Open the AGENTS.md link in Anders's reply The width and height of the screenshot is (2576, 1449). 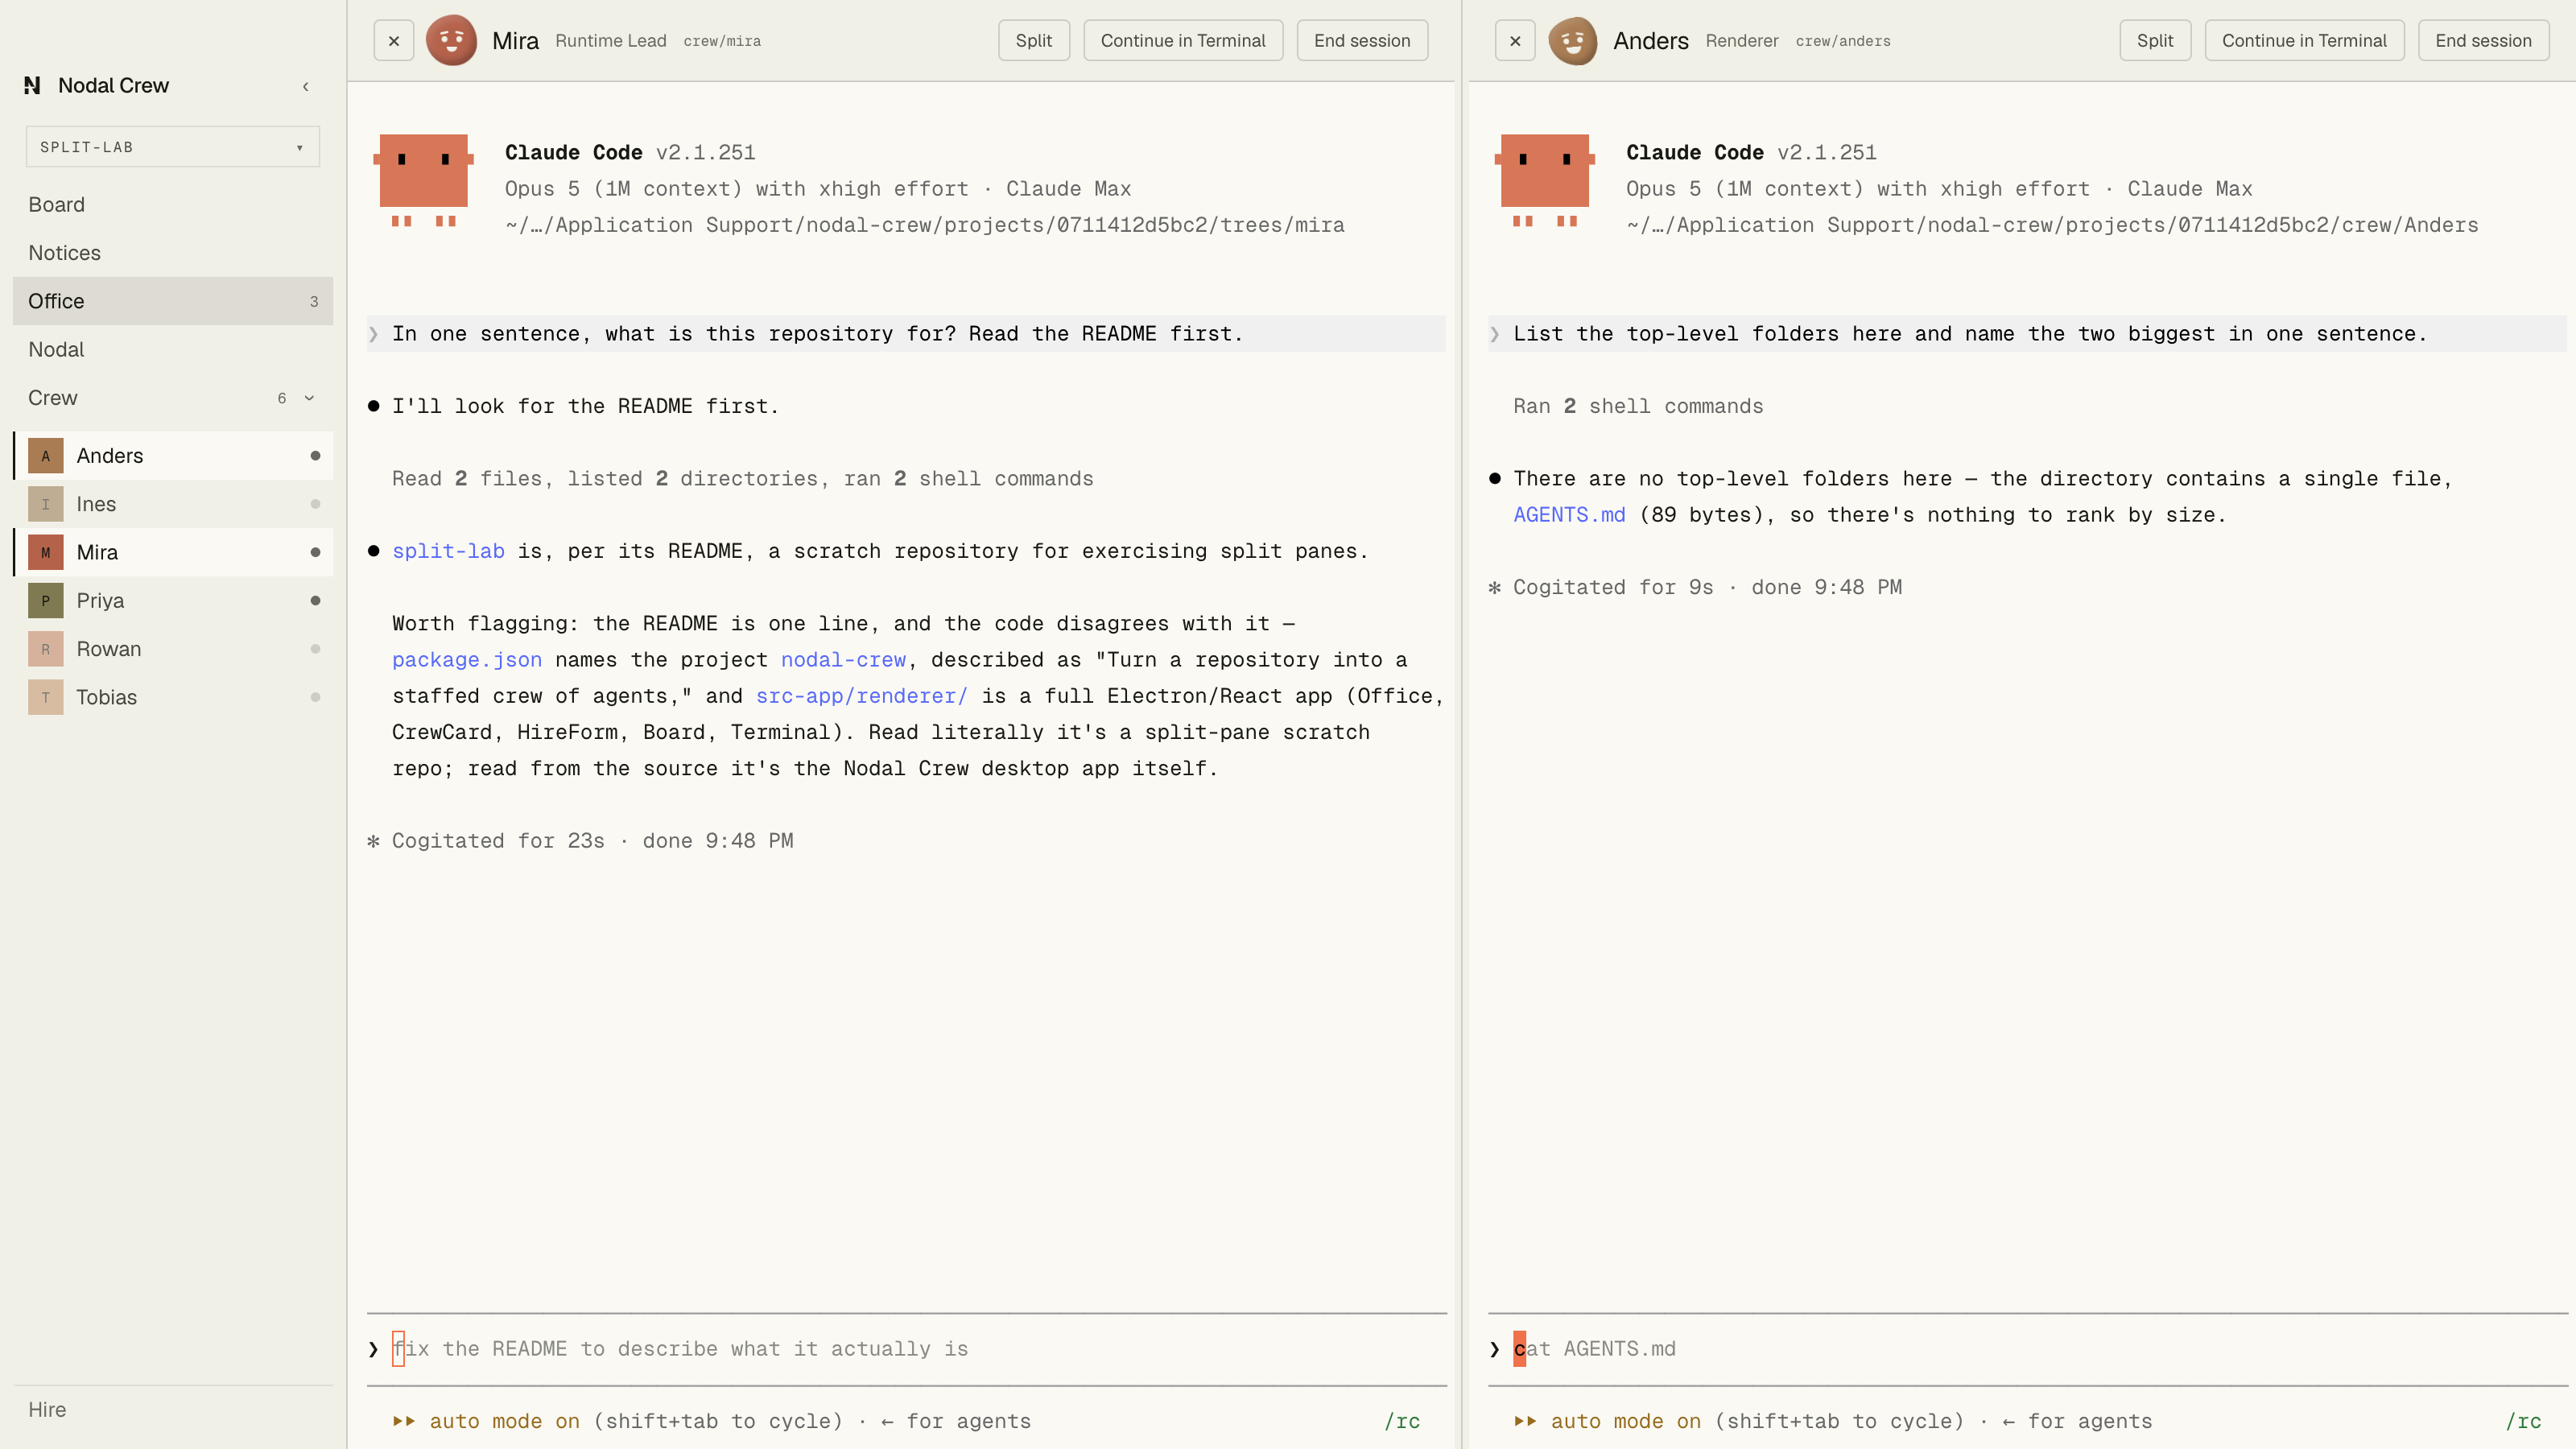coord(1569,515)
